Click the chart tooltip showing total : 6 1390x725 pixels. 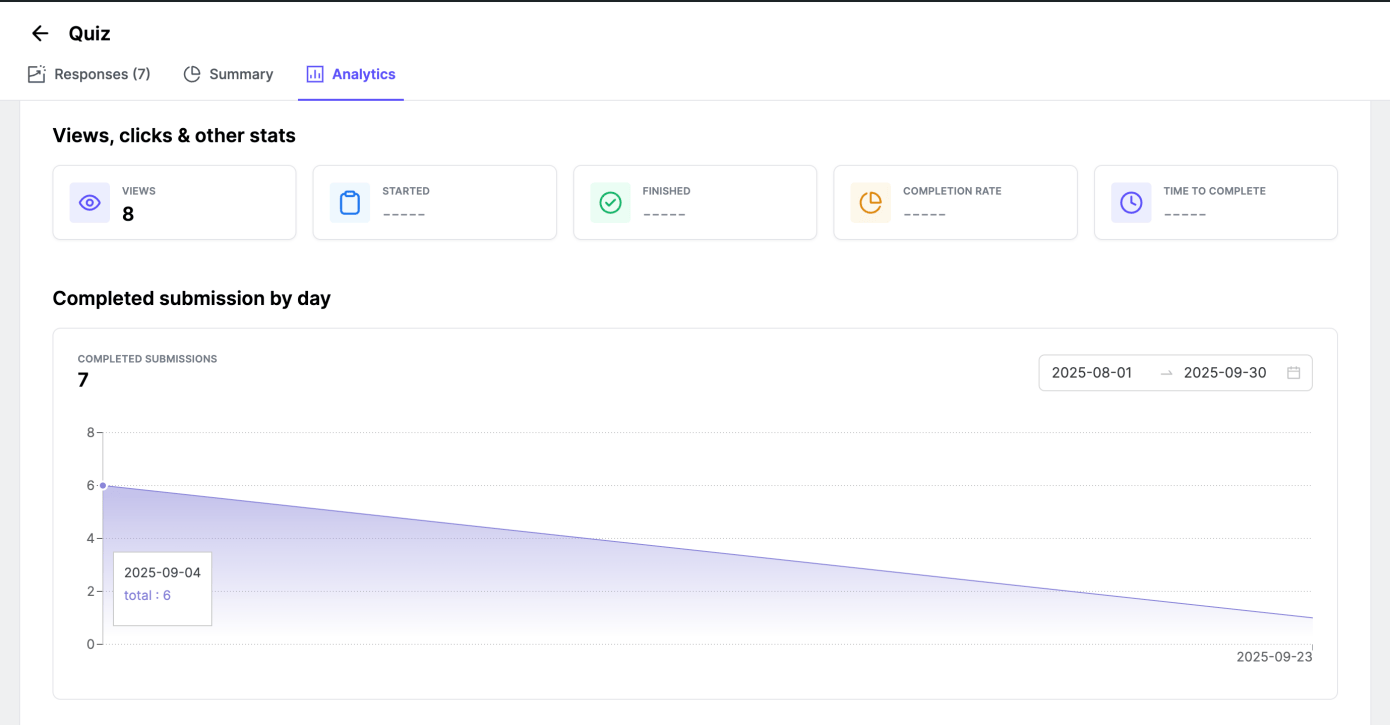162,589
